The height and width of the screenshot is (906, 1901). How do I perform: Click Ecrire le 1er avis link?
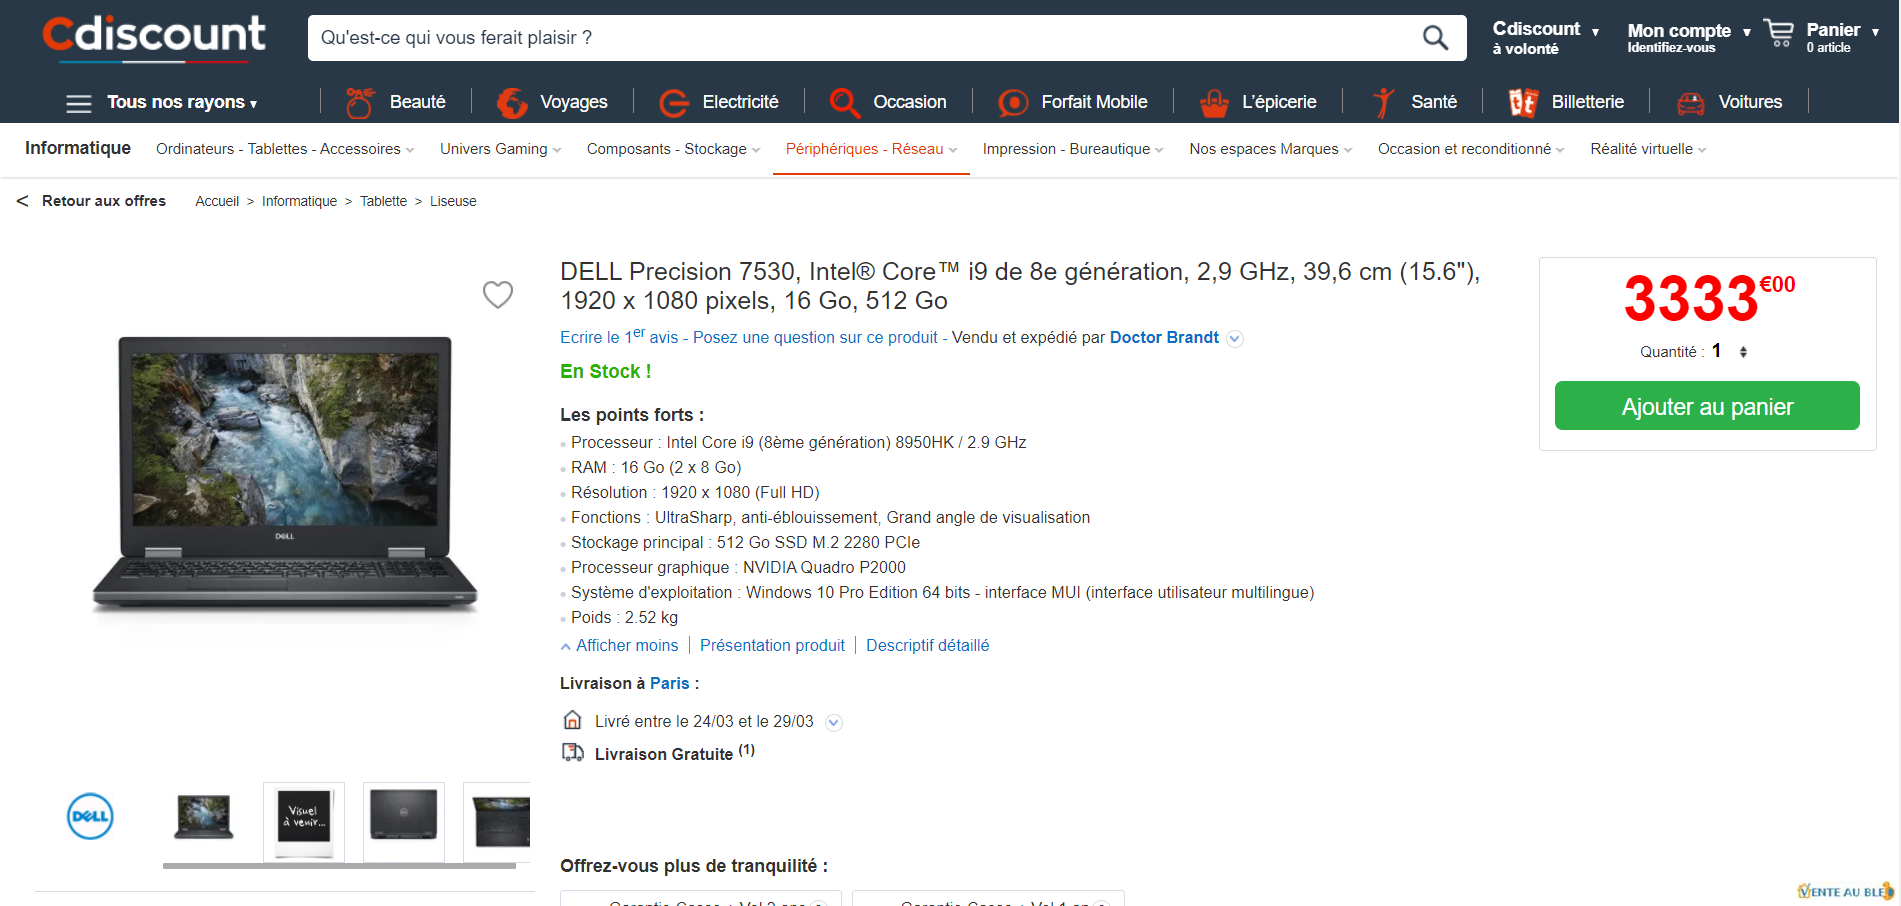(619, 336)
